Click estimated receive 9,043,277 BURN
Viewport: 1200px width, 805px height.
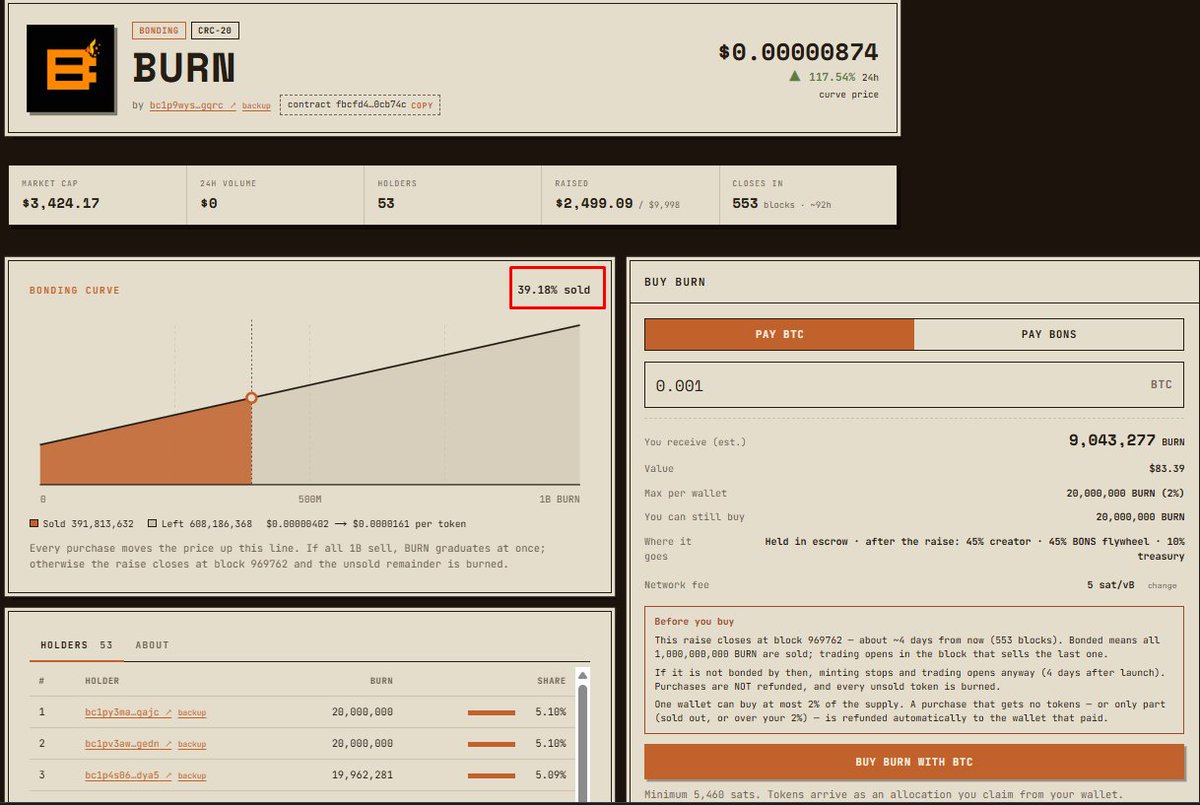(x=1126, y=441)
